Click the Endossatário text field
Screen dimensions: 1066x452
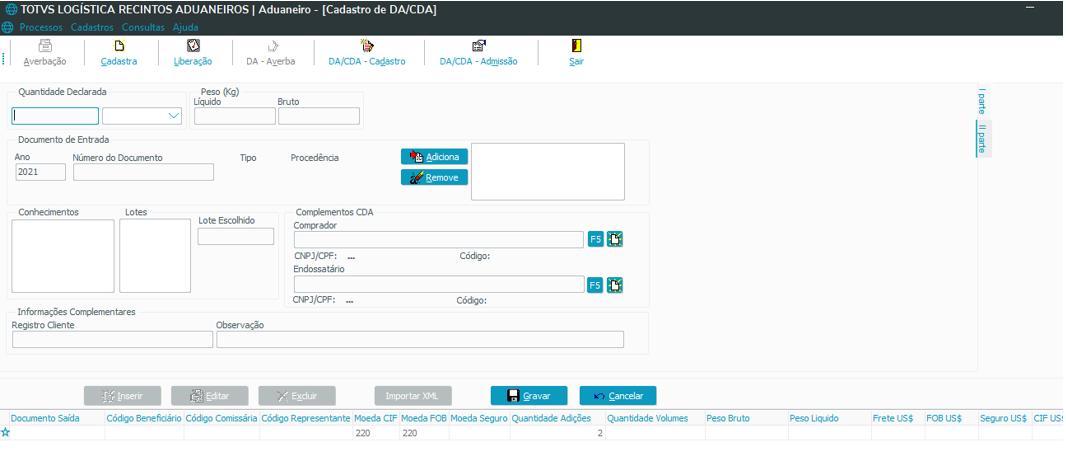coord(439,284)
